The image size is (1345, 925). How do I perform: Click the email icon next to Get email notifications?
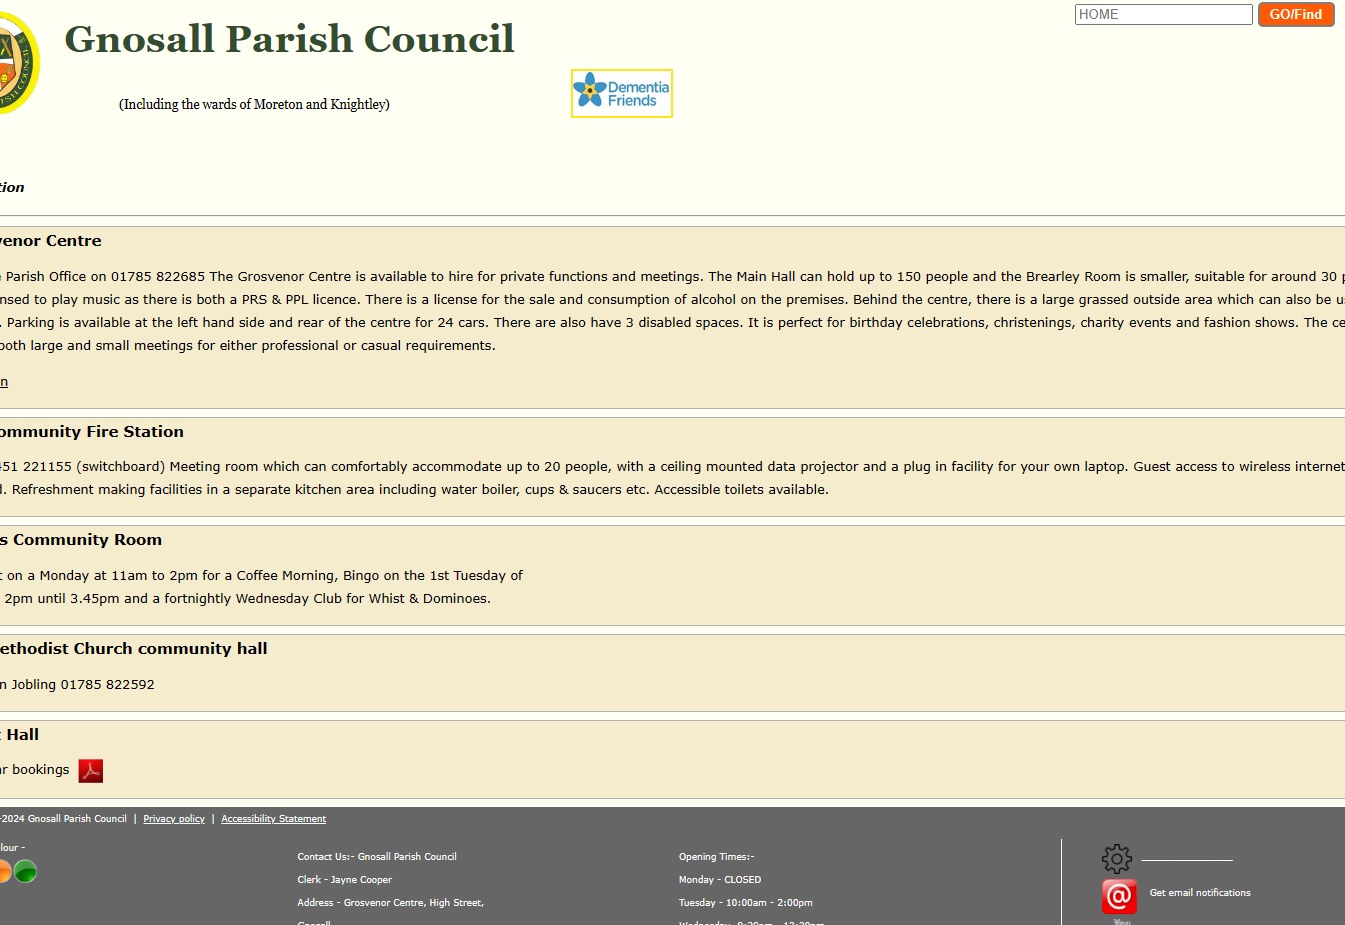pyautogui.click(x=1118, y=897)
